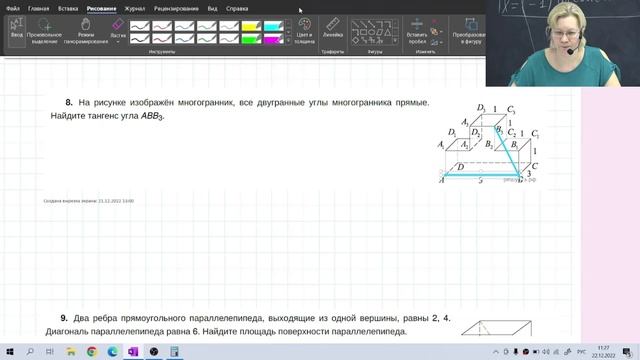The height and width of the screenshot is (360, 640).
Task: Click the presenter webcam video overlay
Action: [563, 43]
